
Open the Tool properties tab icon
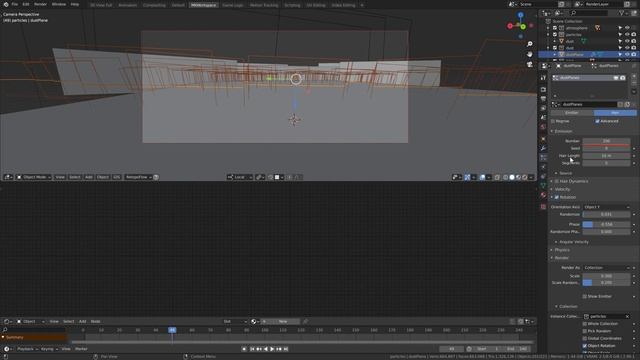click(x=543, y=78)
